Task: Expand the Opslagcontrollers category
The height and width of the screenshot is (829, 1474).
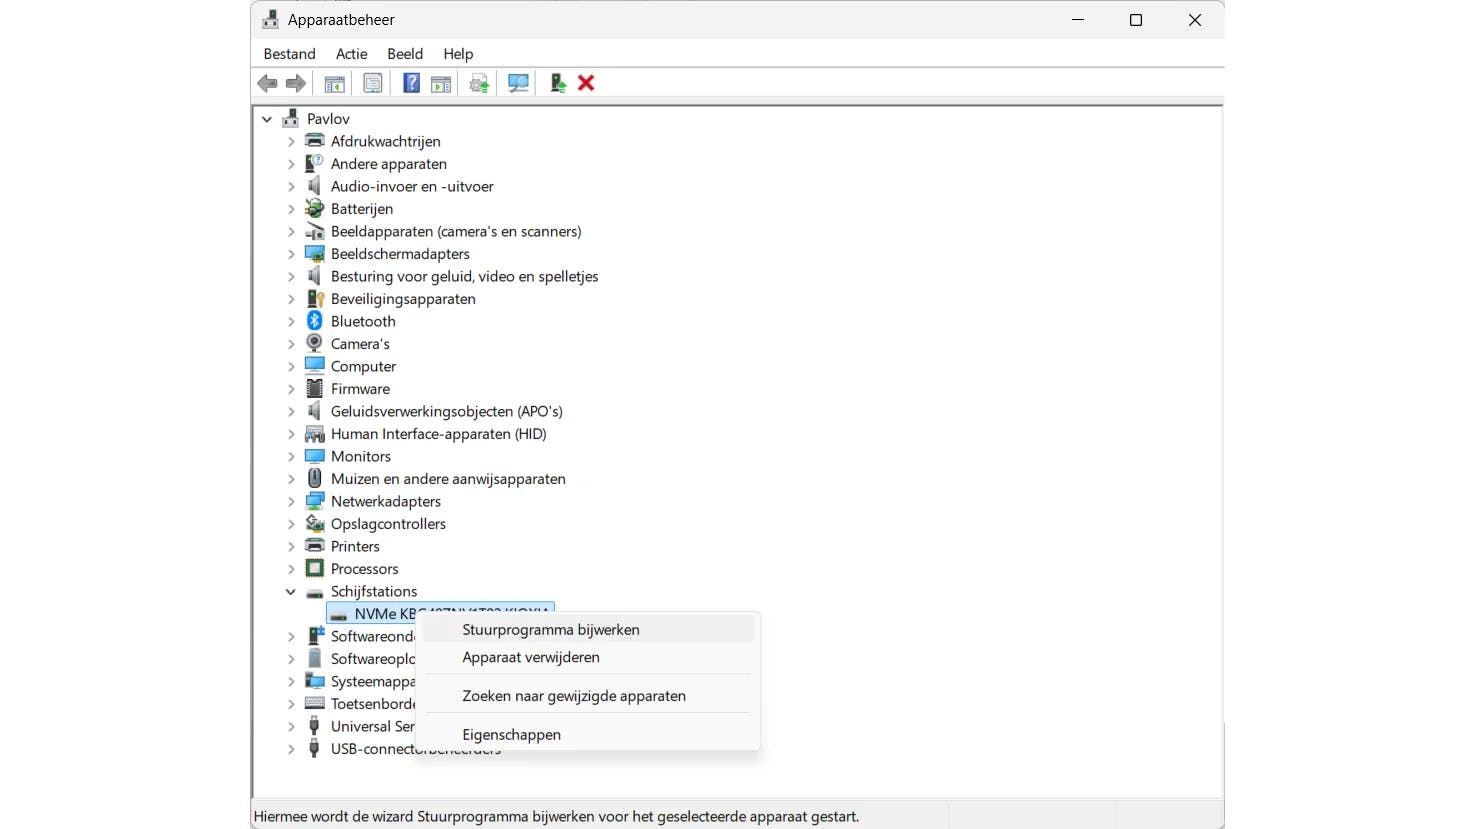Action: (291, 524)
